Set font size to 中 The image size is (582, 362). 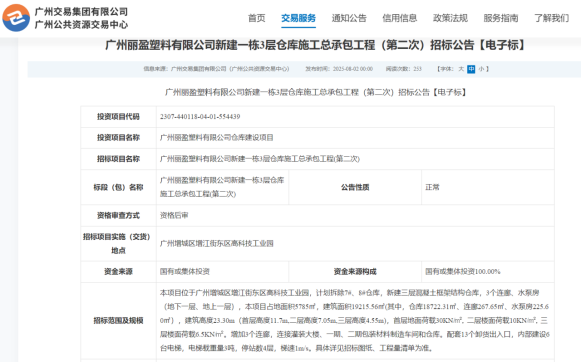pyautogui.click(x=471, y=69)
